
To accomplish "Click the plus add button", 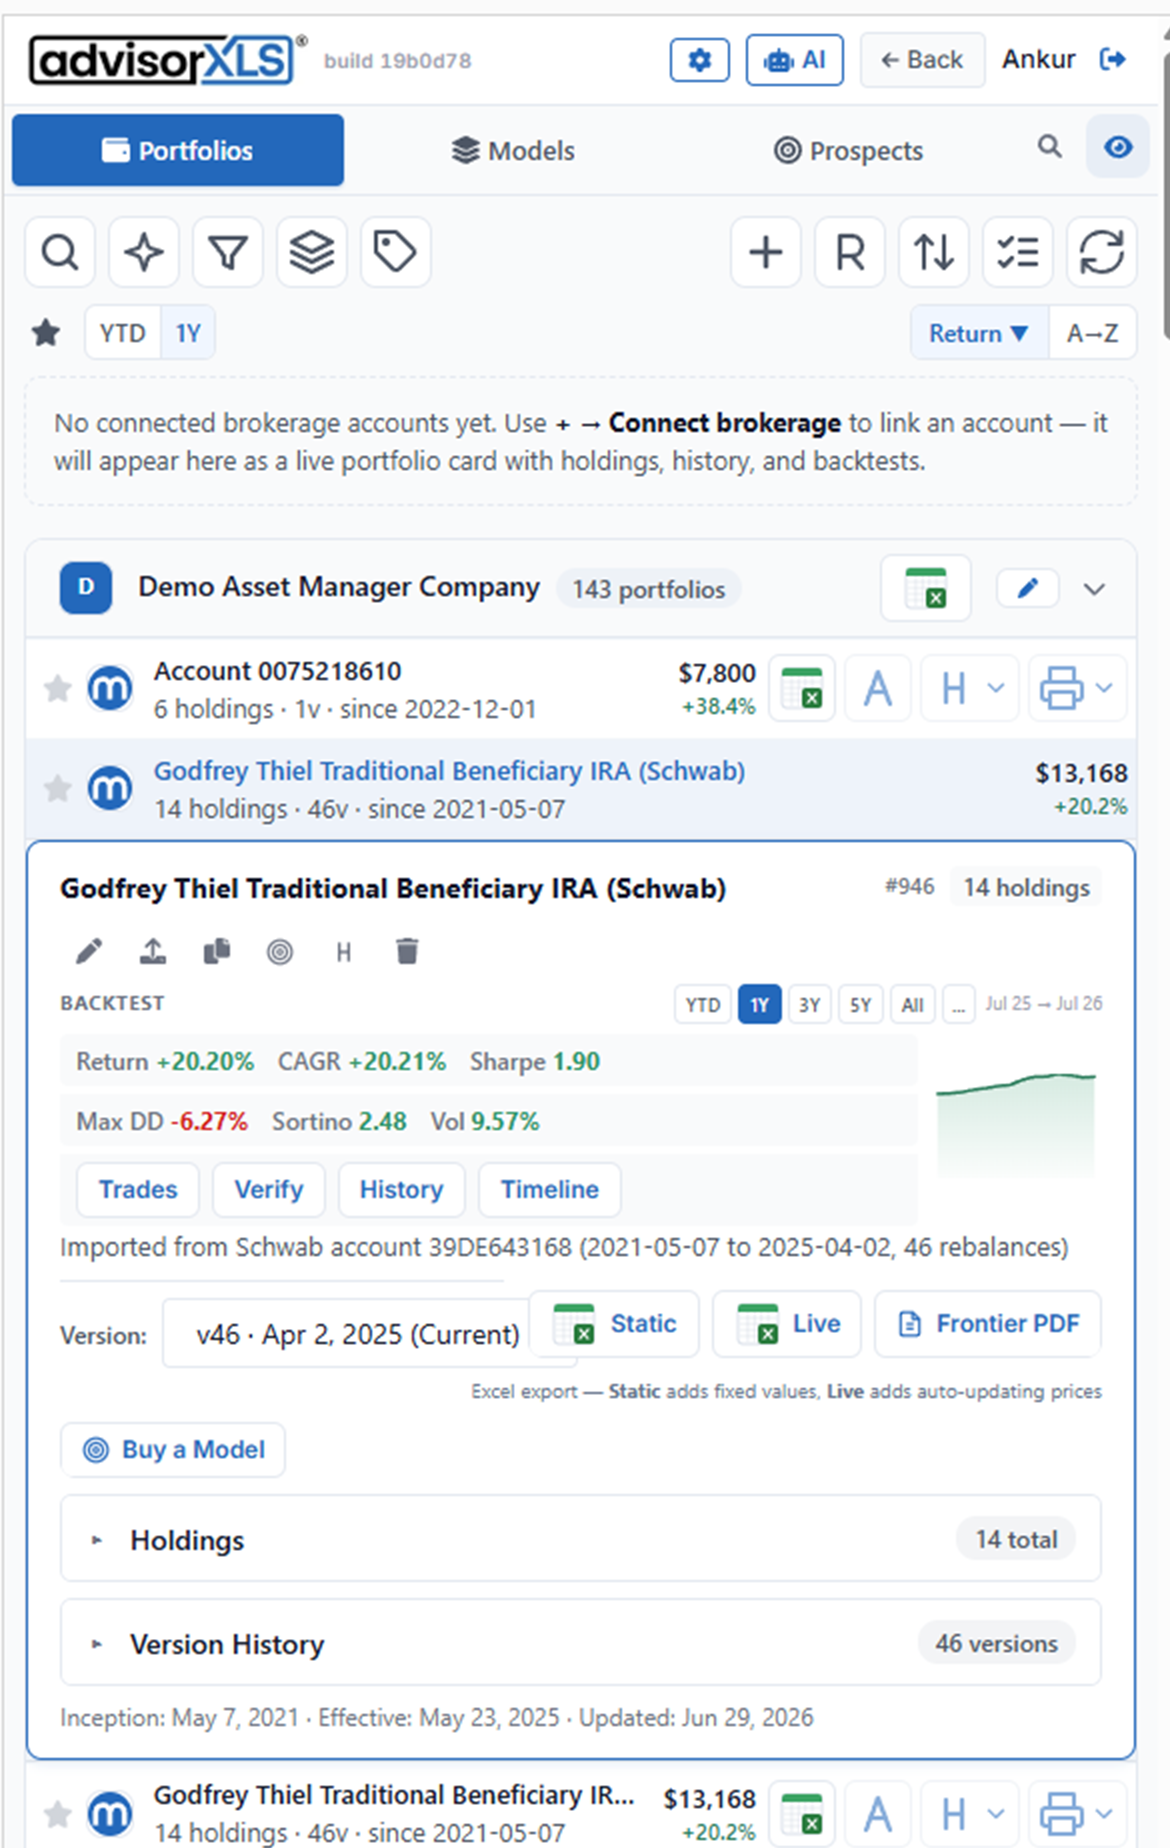I will click(766, 252).
